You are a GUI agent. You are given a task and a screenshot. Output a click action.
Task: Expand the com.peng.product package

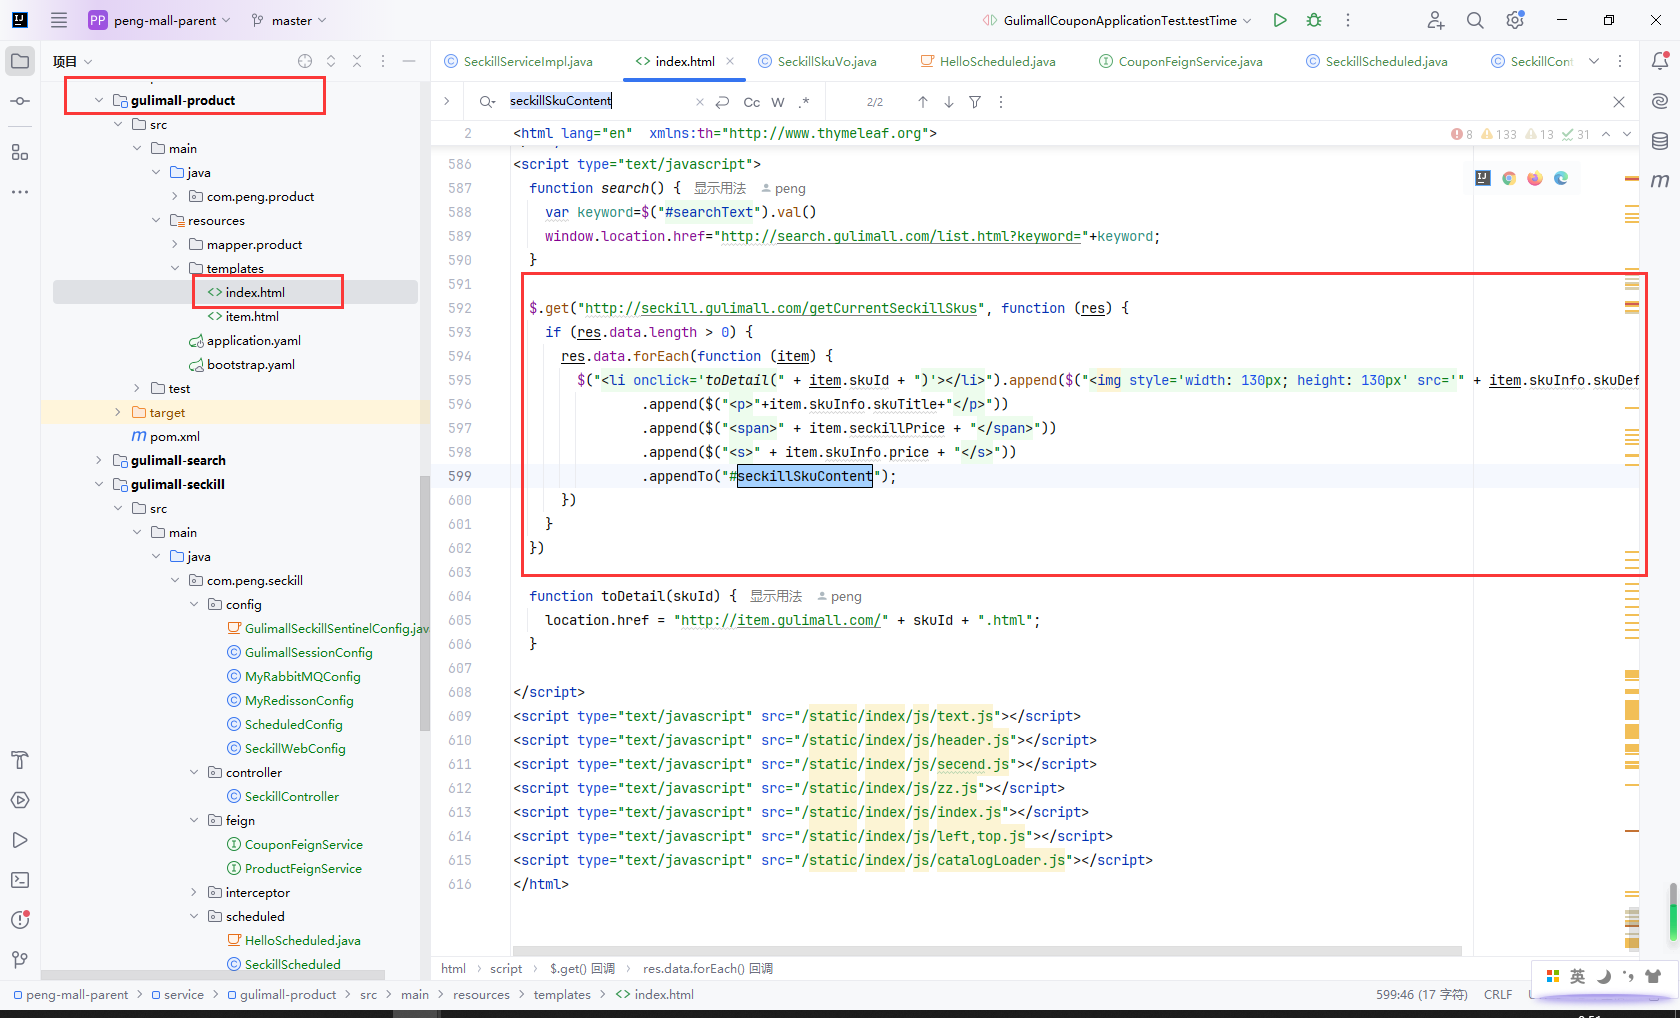point(175,196)
